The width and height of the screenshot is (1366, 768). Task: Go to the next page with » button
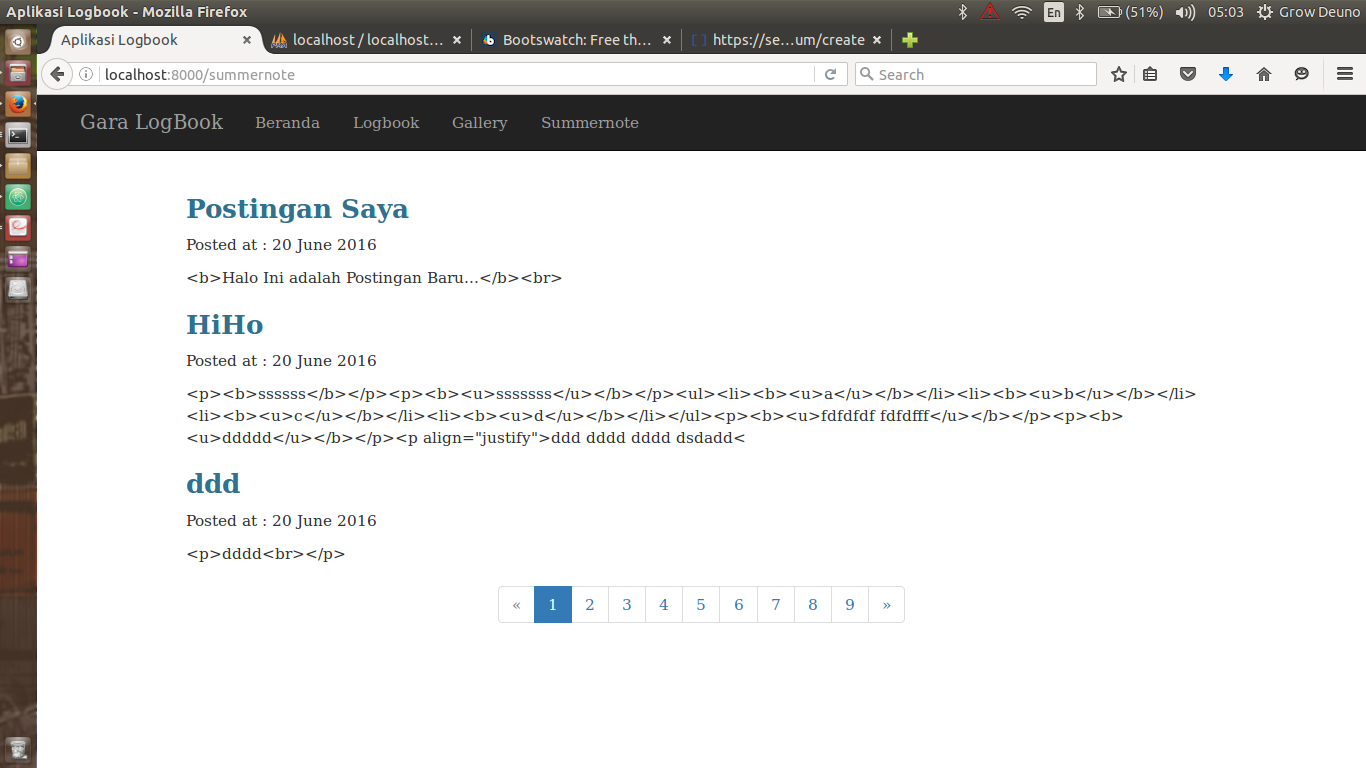point(886,604)
